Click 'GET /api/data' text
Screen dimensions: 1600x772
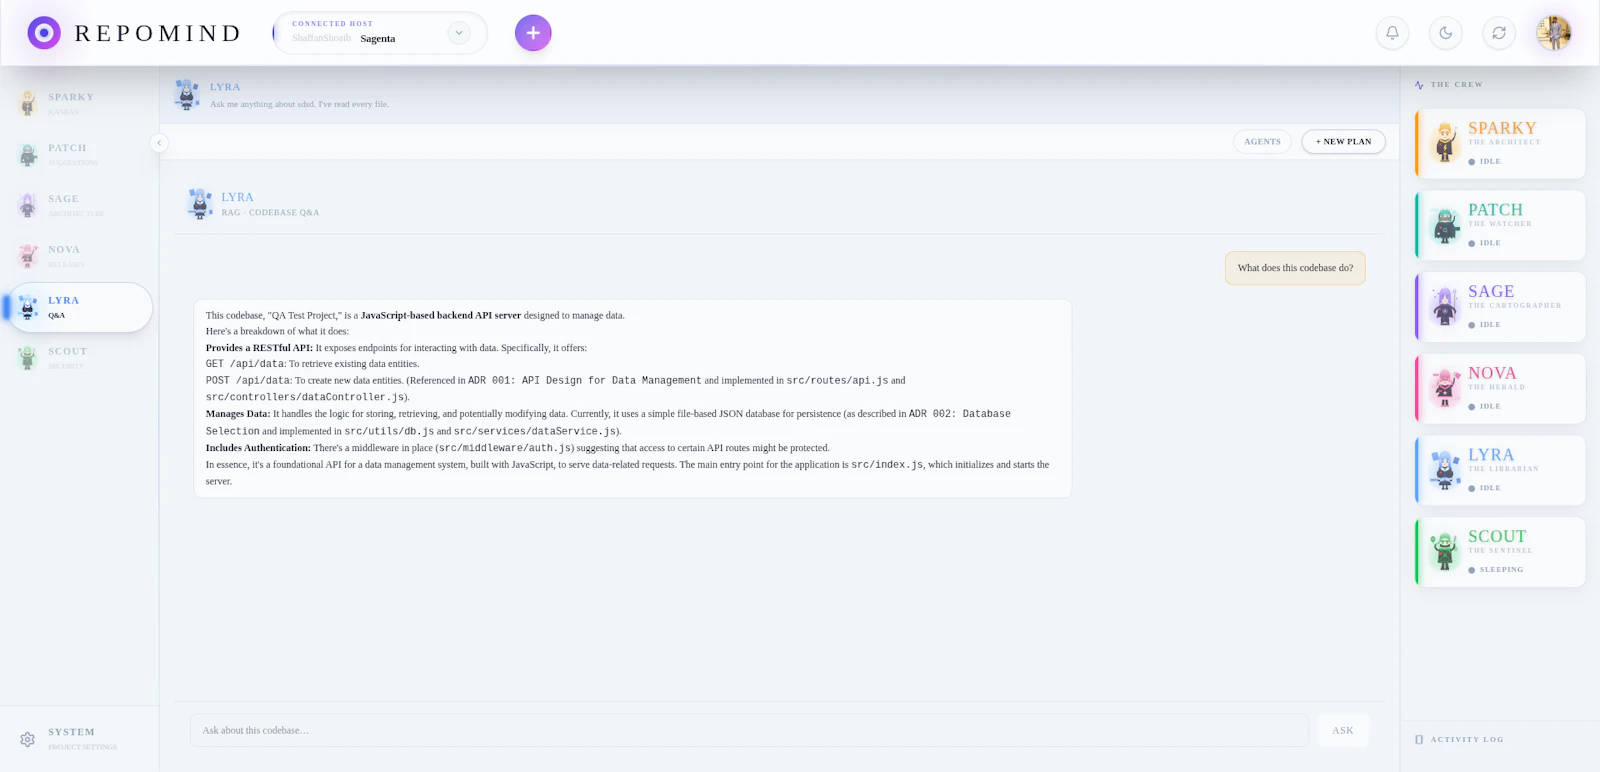click(245, 364)
